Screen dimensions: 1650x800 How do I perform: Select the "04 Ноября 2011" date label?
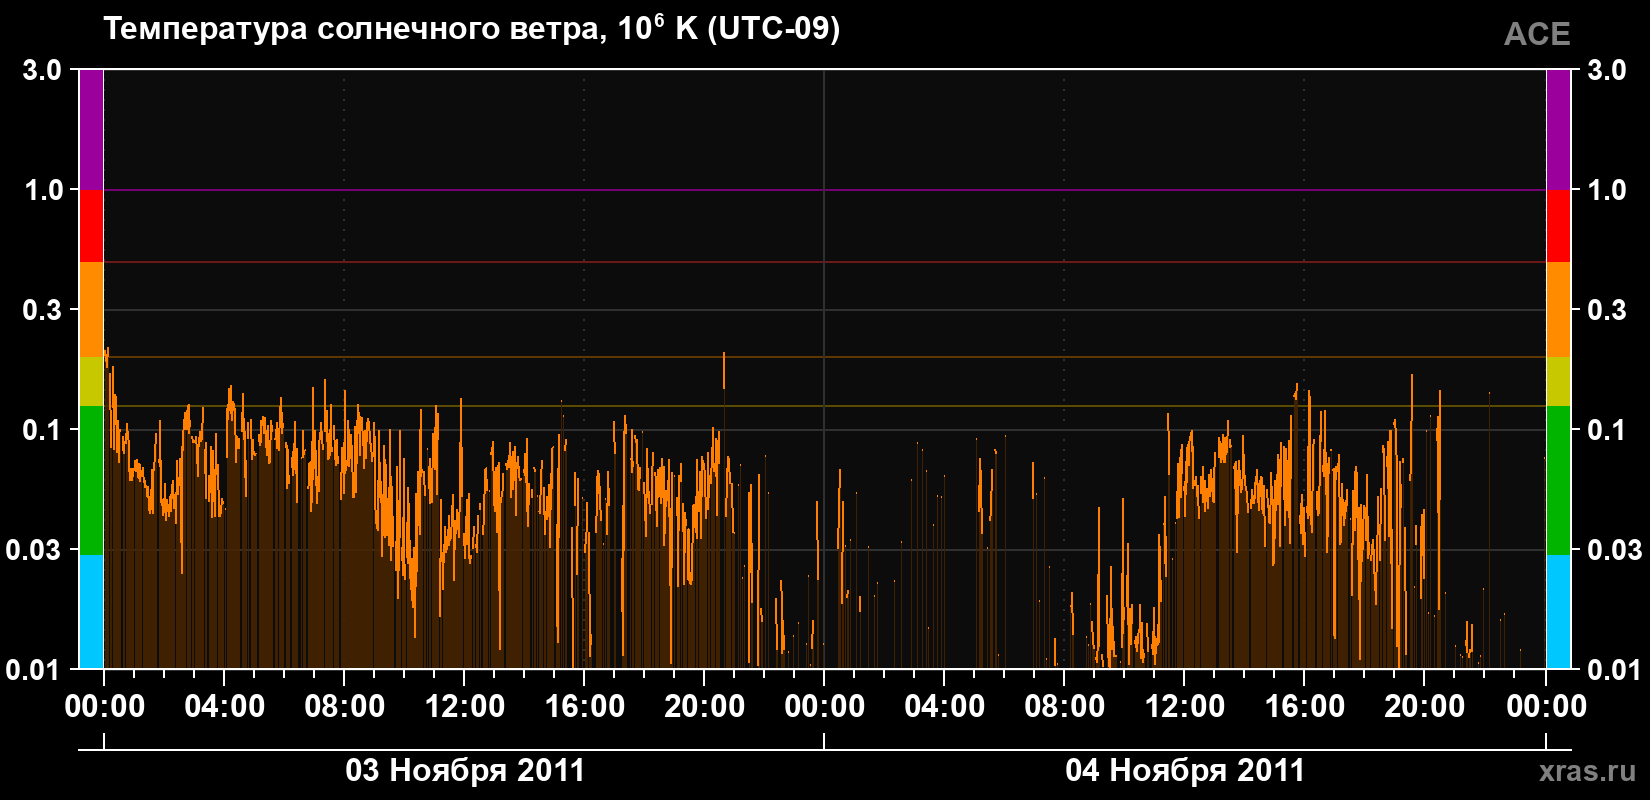tap(1185, 770)
